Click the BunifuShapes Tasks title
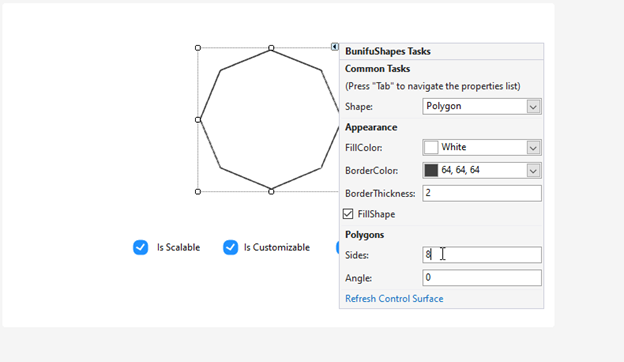The image size is (624, 362). (x=388, y=51)
